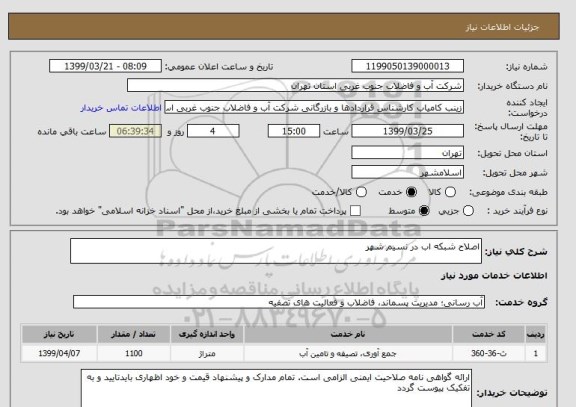Click the remaining time countdown 06:39:34

(135, 131)
